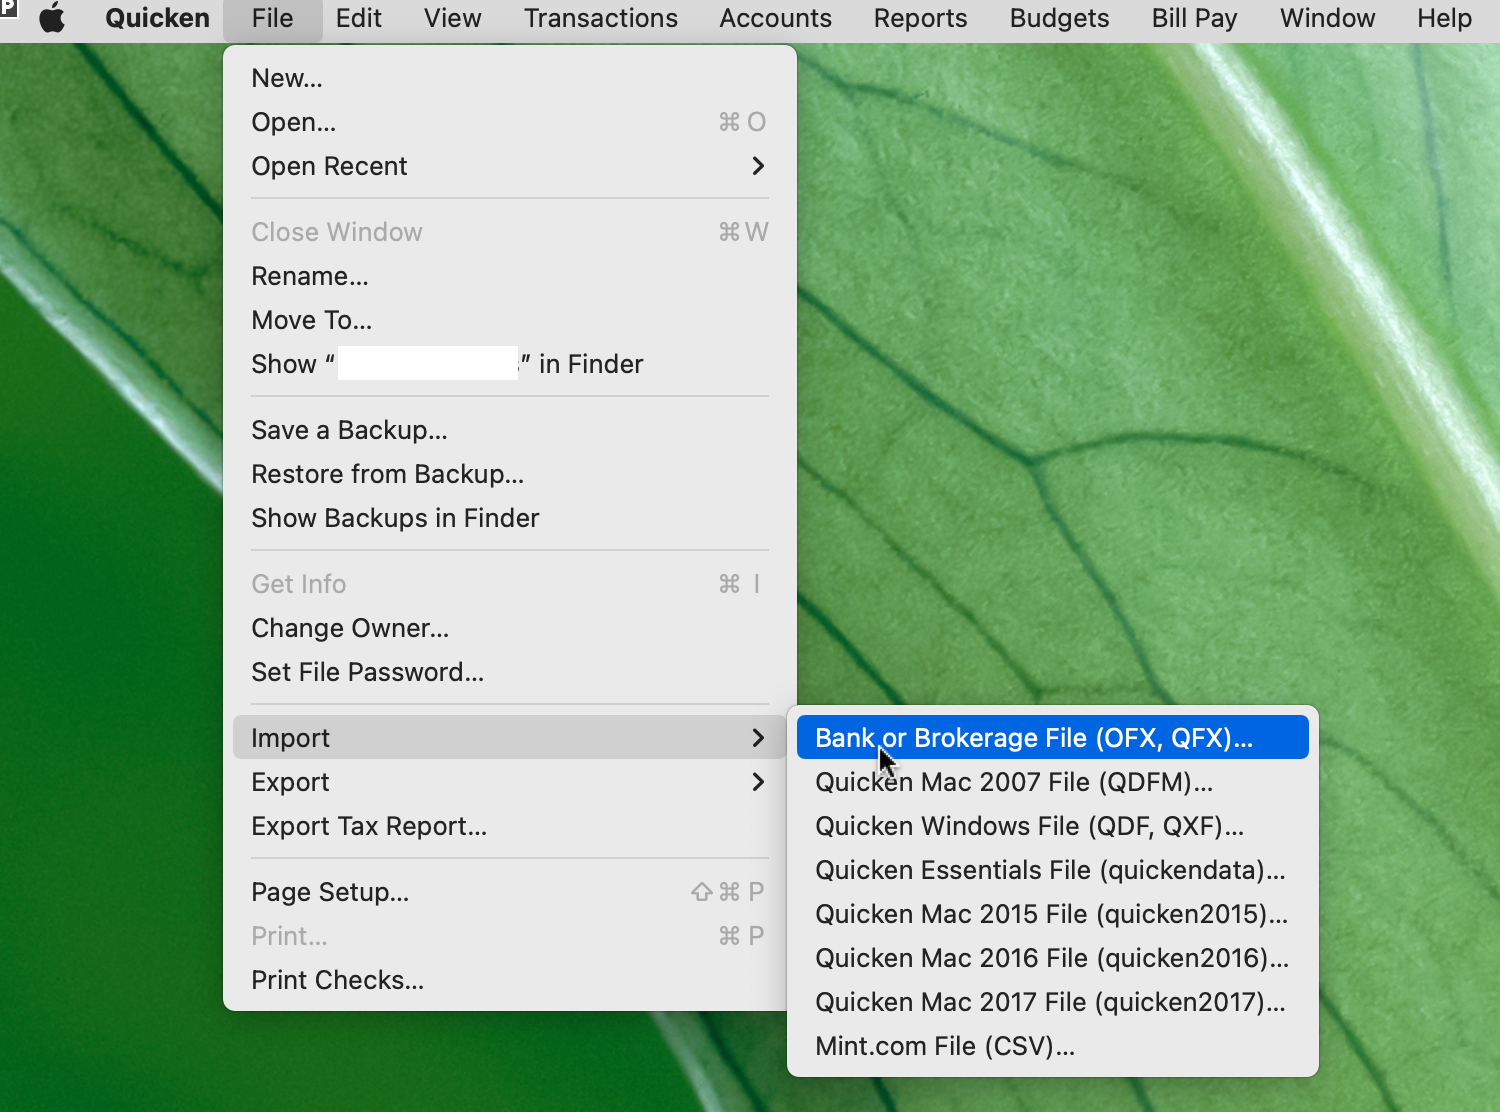This screenshot has width=1500, height=1112.
Task: Select Bank or Brokerage File import
Action: coord(1032,737)
